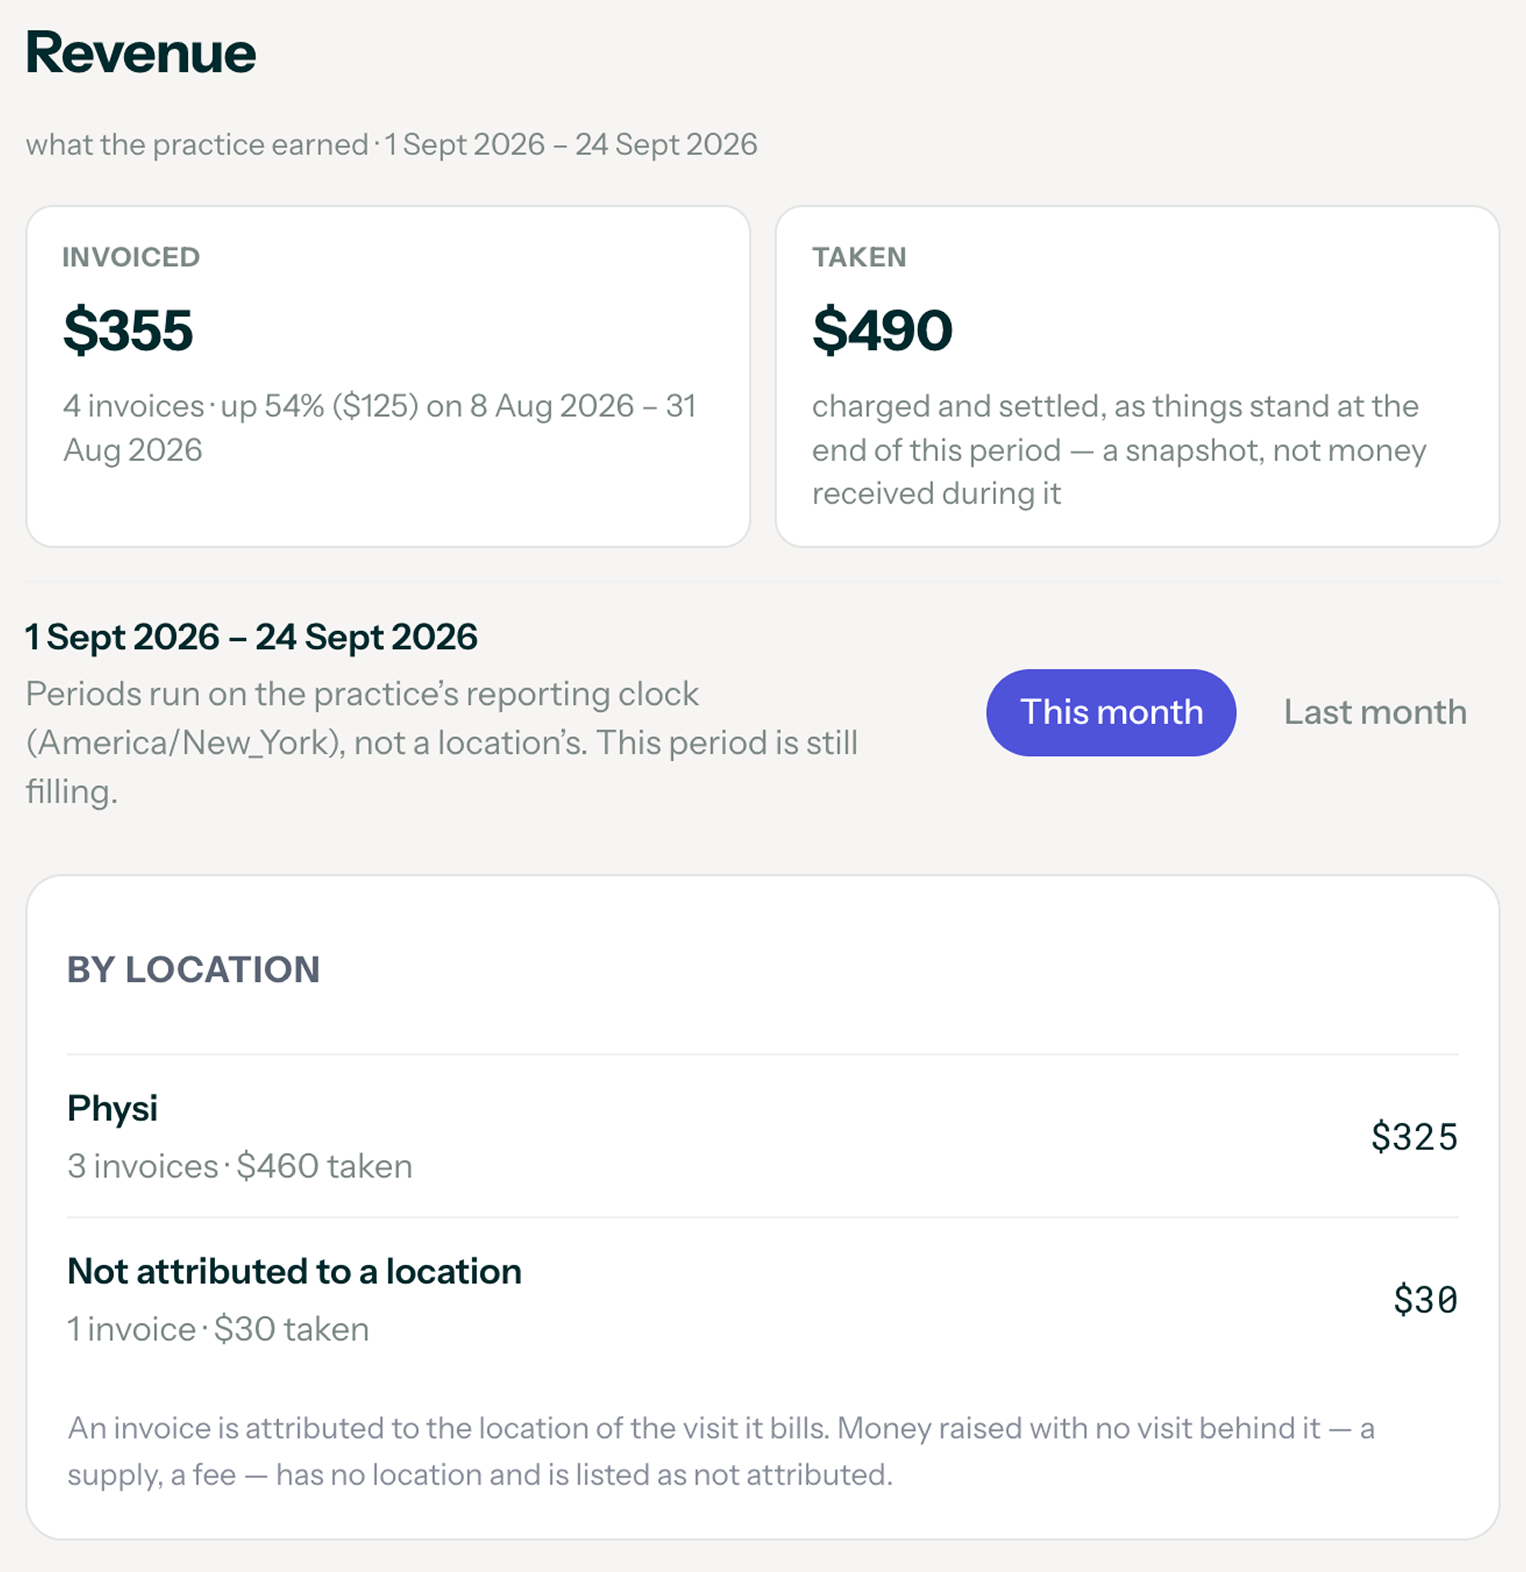Click the Revenue page heading

(x=140, y=53)
